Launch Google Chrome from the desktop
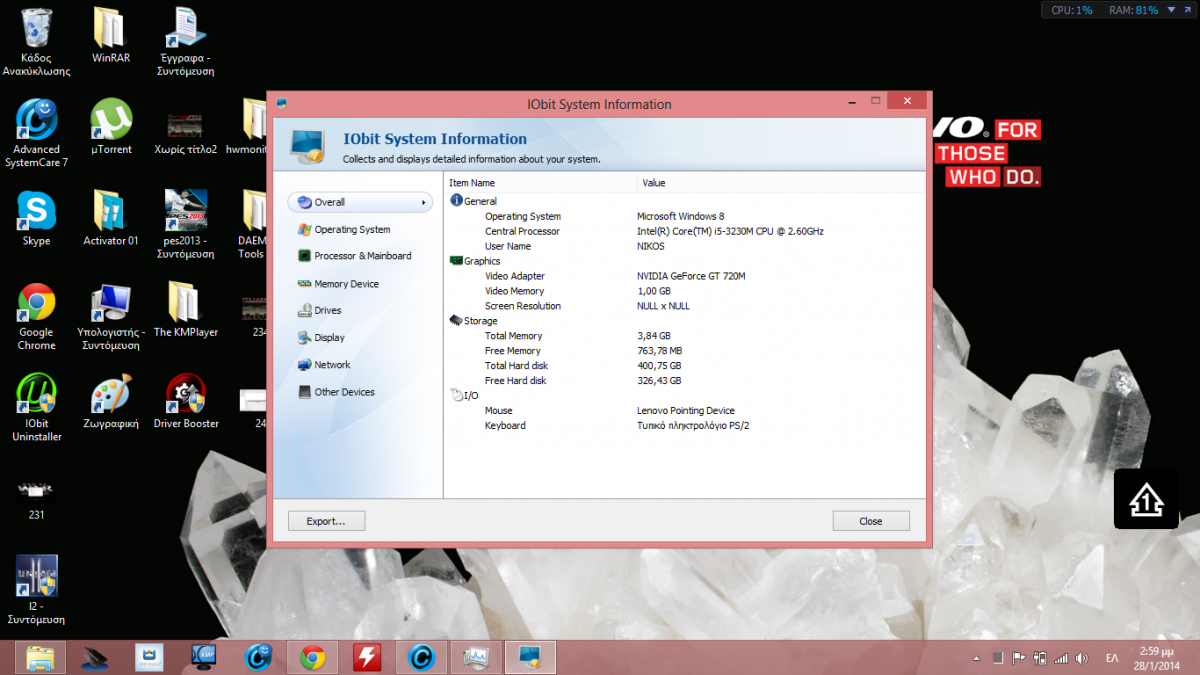 click(x=36, y=316)
